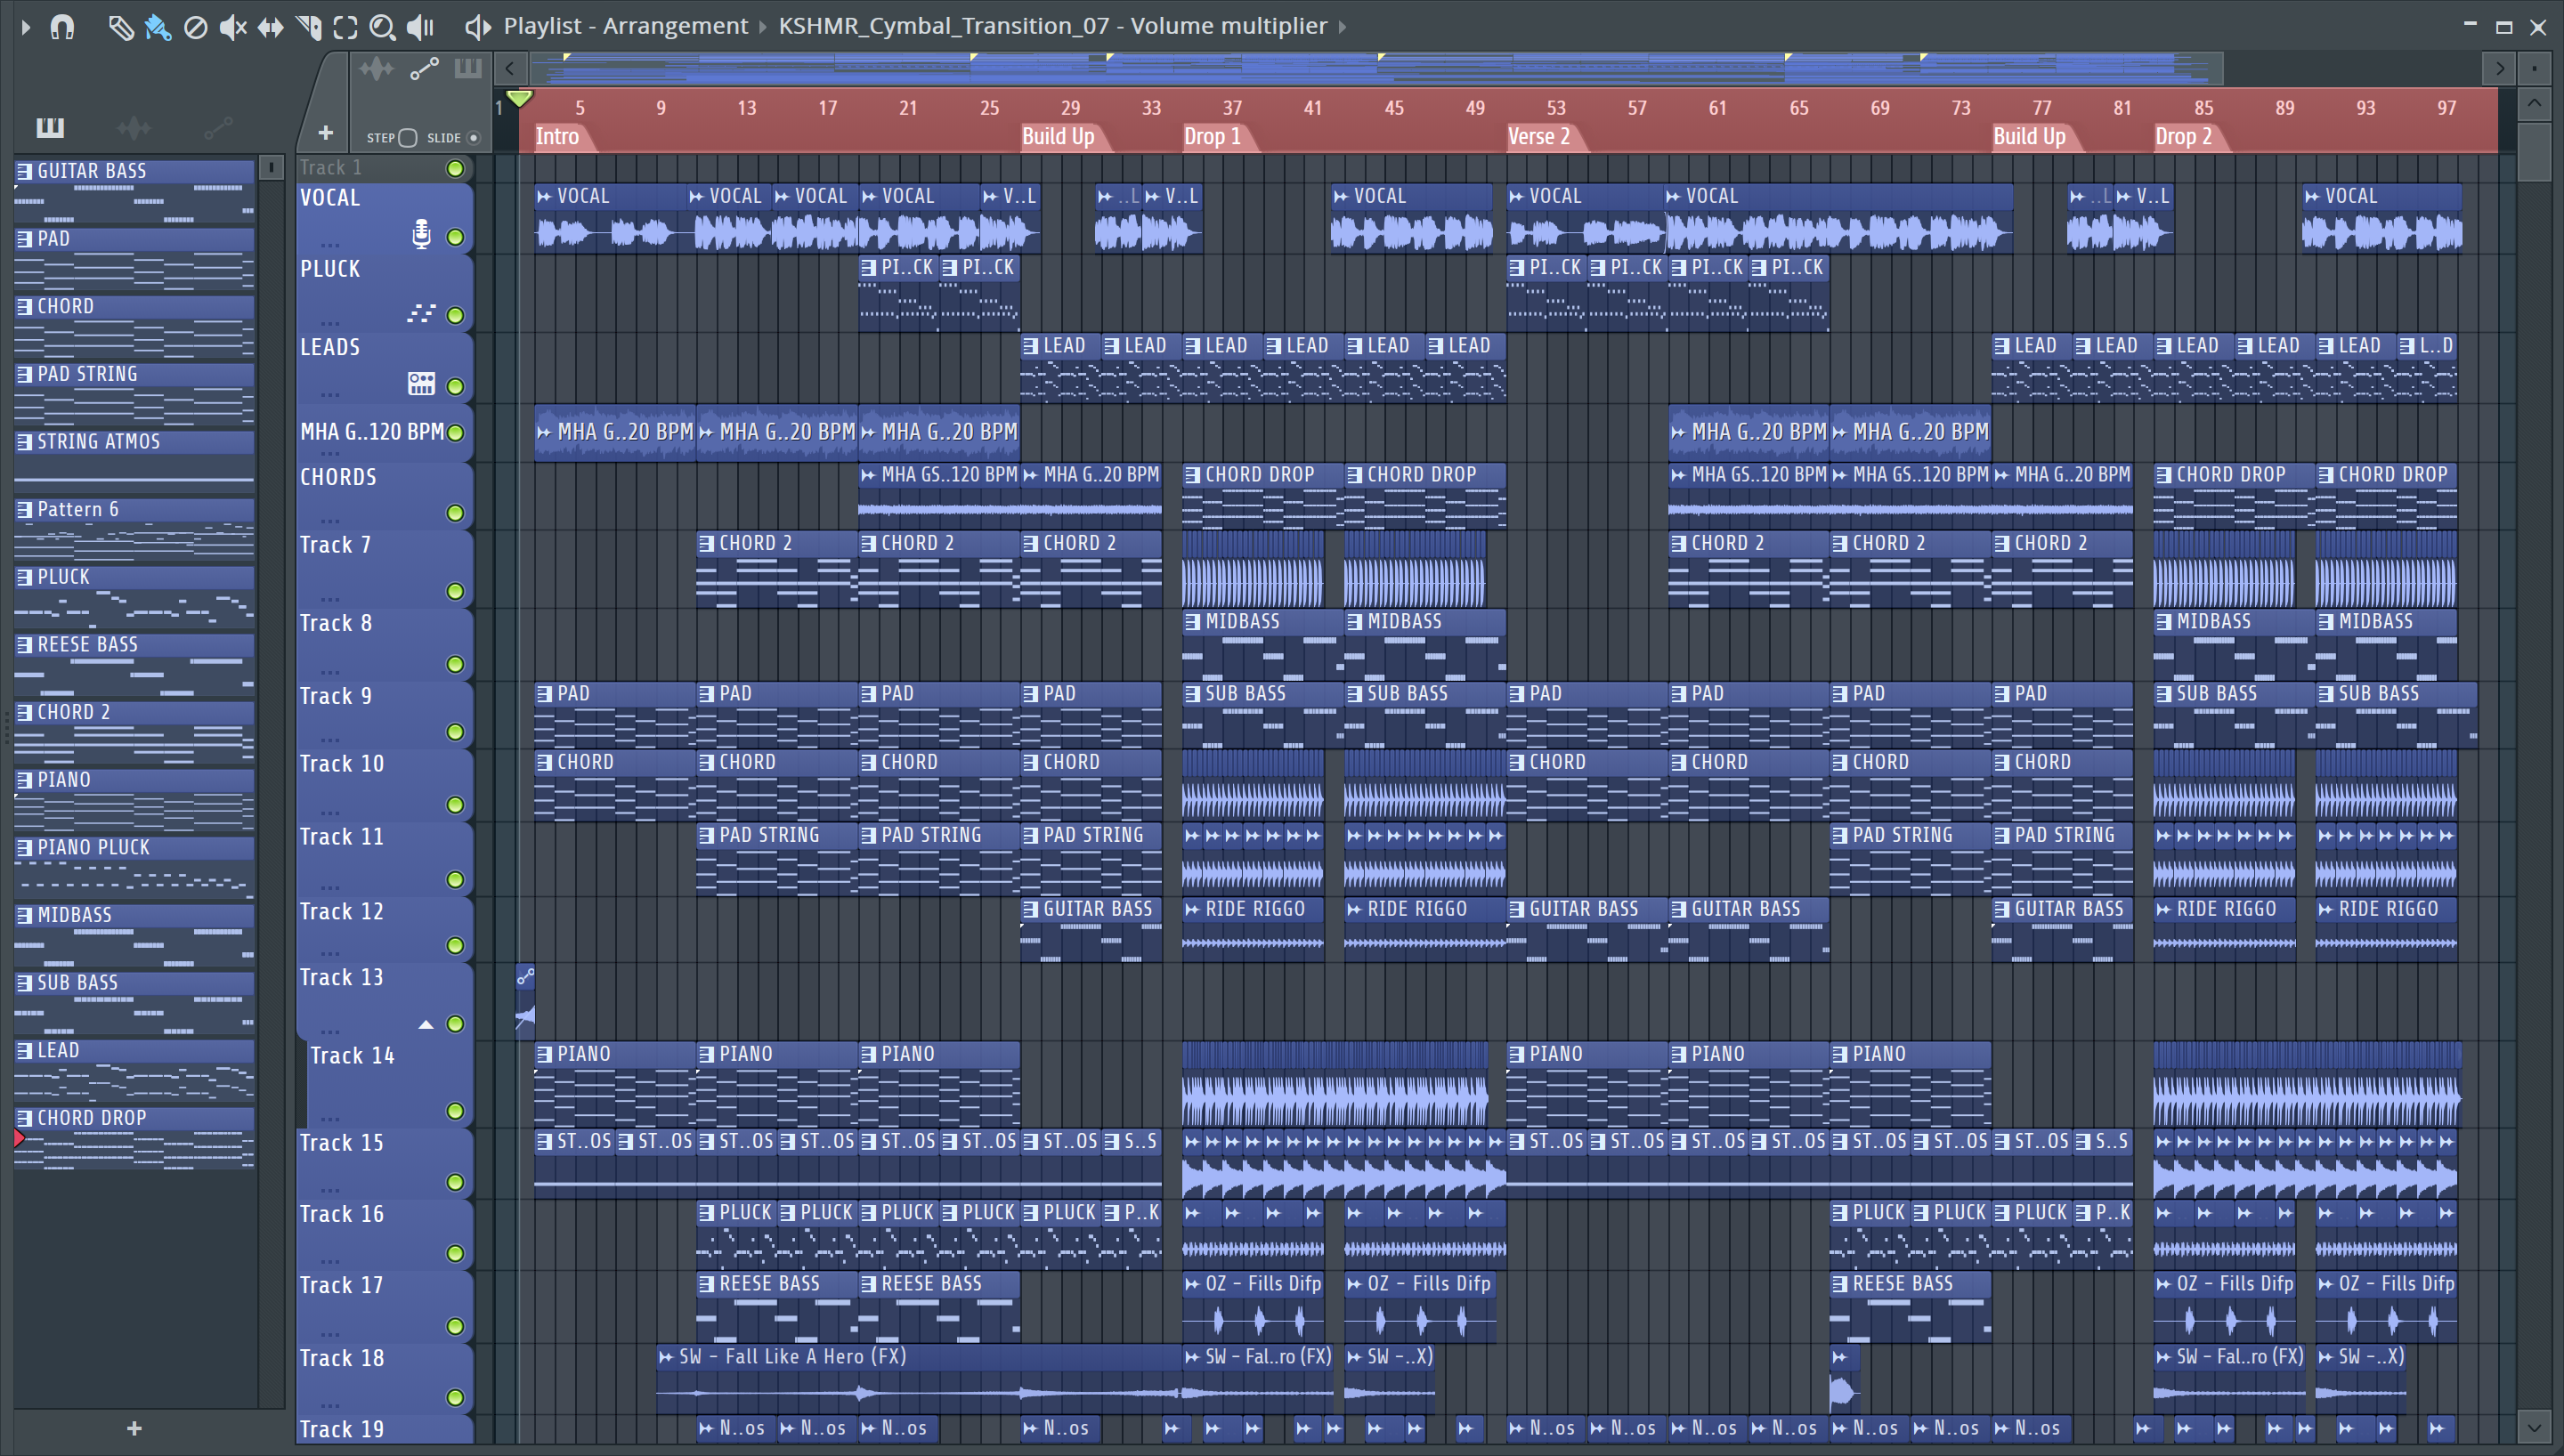Select the Delete tool

pyautogui.click(x=196, y=27)
